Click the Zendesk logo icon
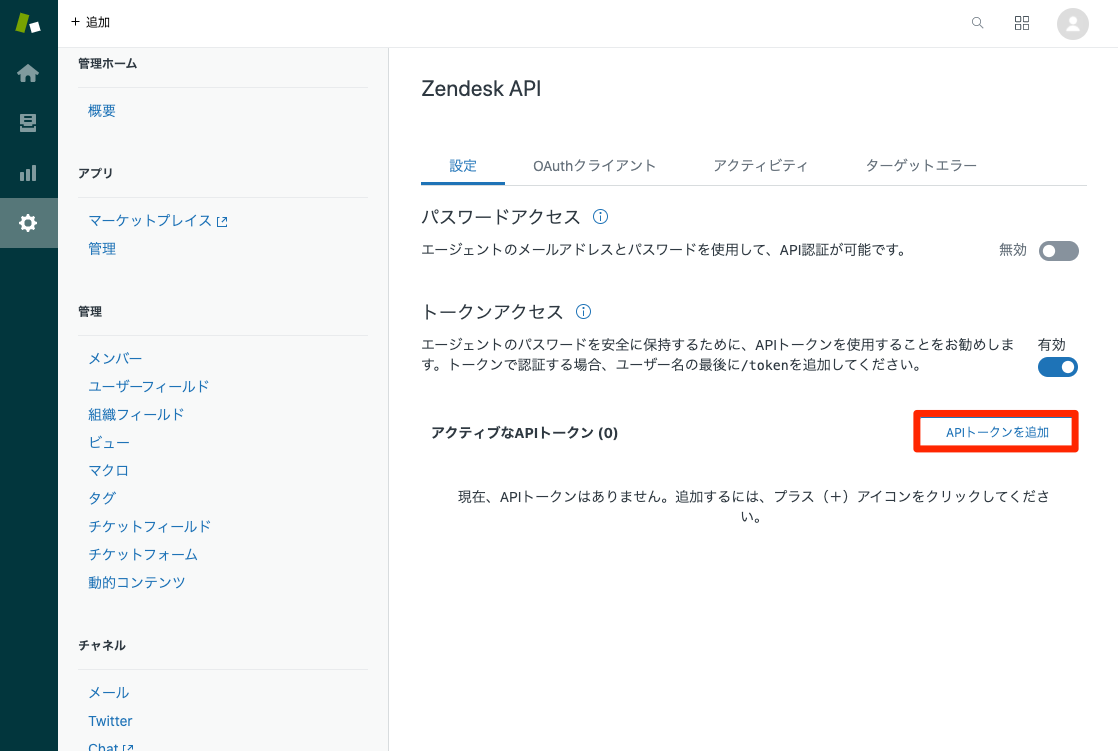This screenshot has width=1118, height=751. click(28, 23)
